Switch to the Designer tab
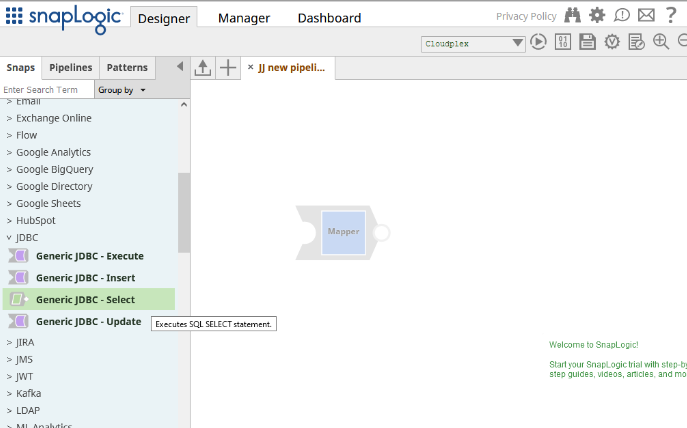 pos(164,18)
